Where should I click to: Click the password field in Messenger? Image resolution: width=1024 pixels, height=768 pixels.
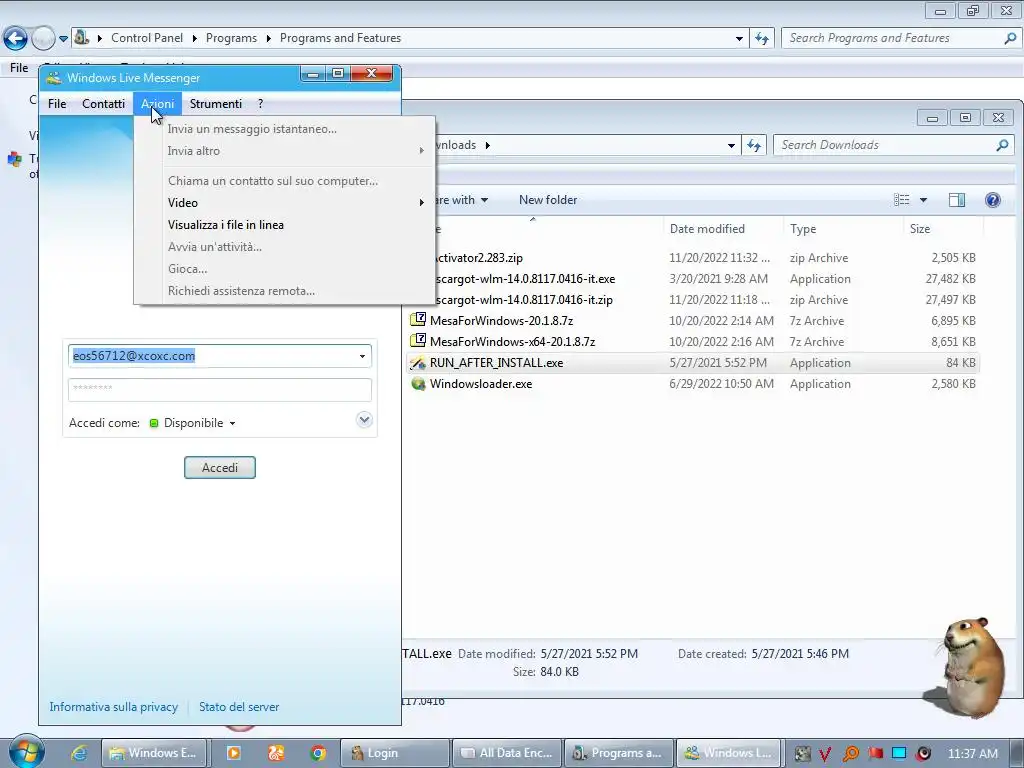click(219, 389)
